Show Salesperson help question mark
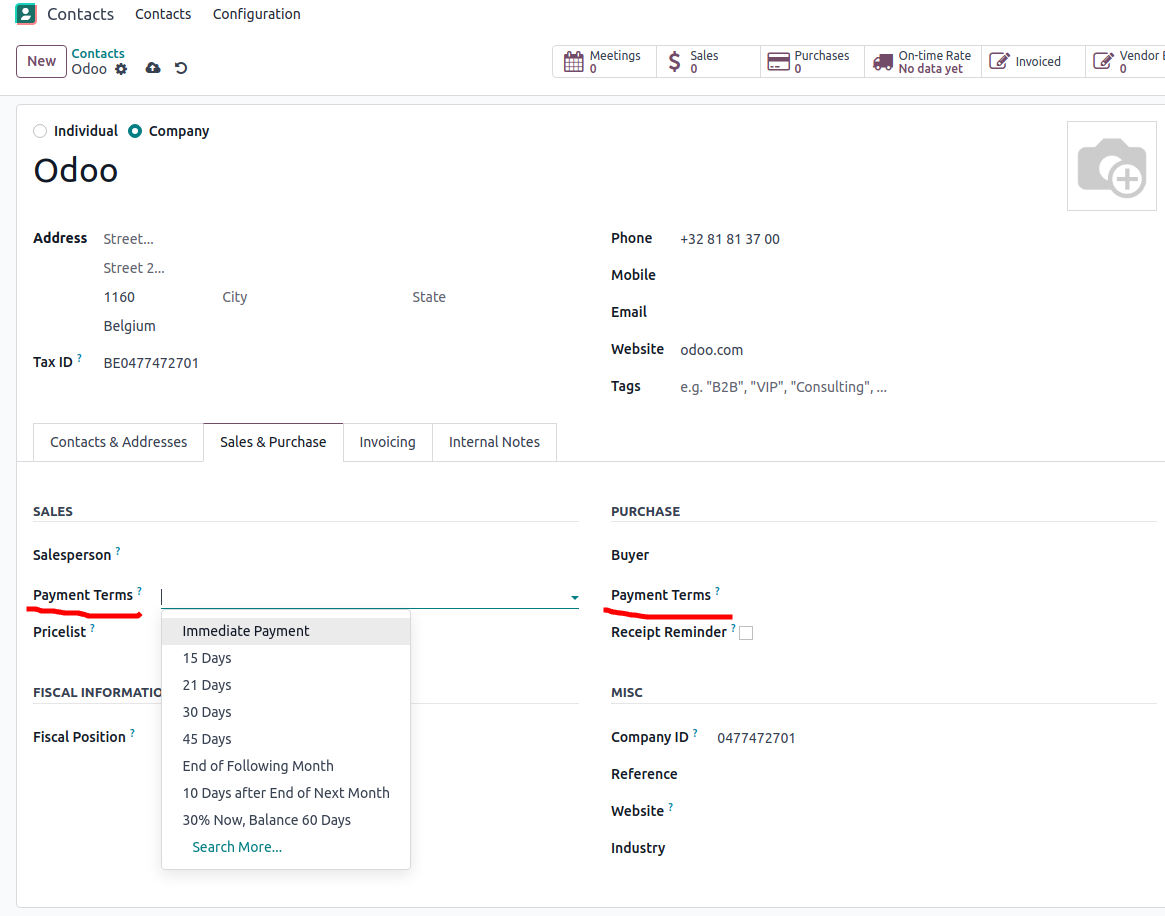Viewport: 1165px width, 916px height. 118,550
